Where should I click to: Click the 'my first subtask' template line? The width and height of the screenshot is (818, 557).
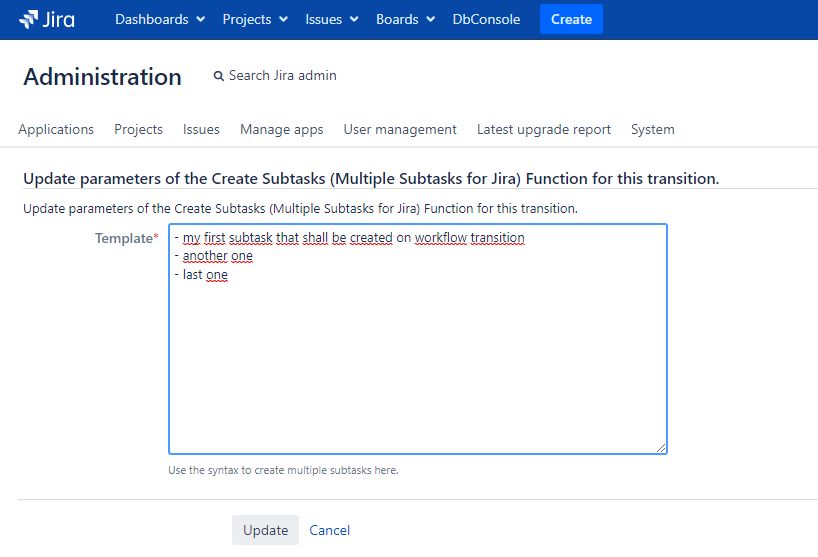350,238
